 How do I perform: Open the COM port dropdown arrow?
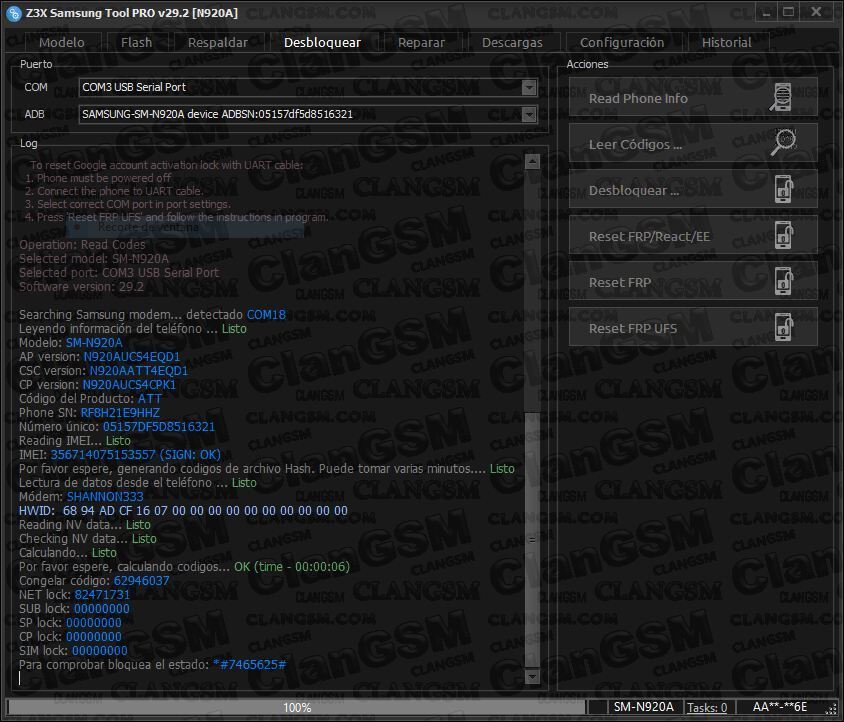pos(529,87)
